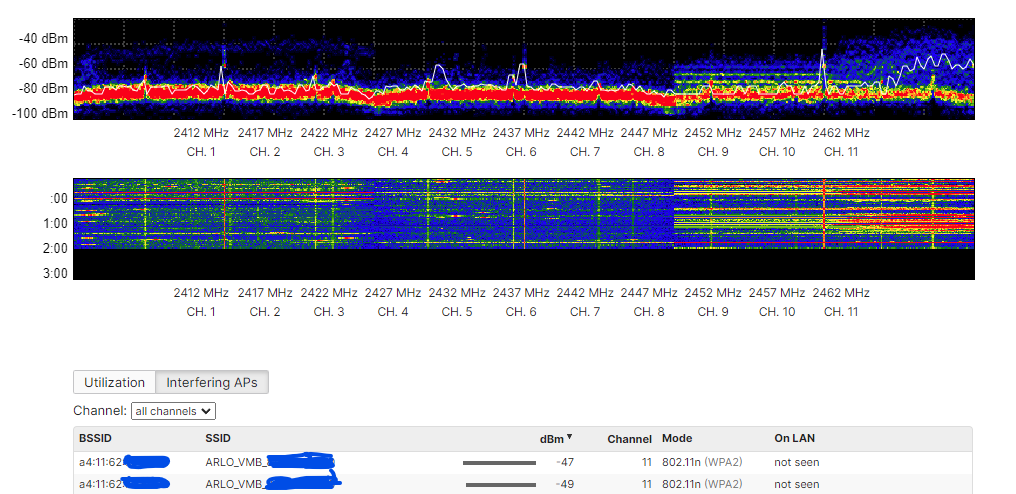Switch to the Utilization tab
1016x494 pixels.
(115, 382)
